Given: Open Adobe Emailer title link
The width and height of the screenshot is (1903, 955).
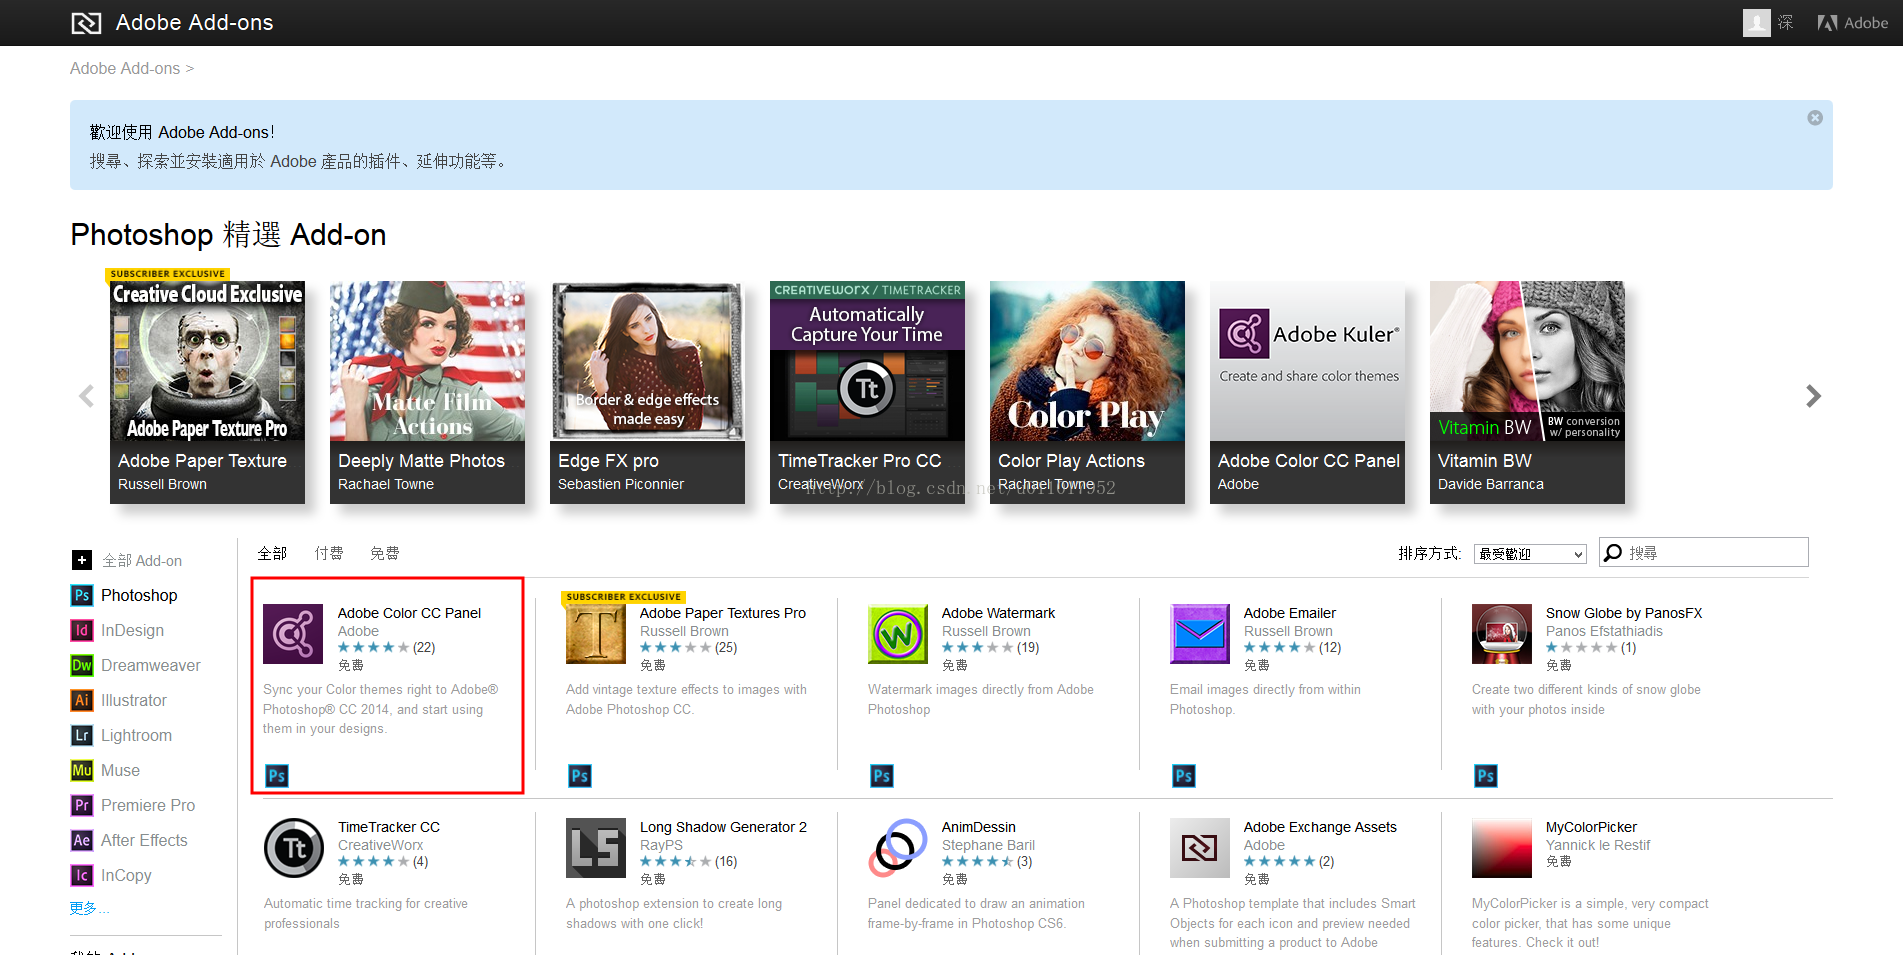Looking at the screenshot, I should tap(1290, 613).
